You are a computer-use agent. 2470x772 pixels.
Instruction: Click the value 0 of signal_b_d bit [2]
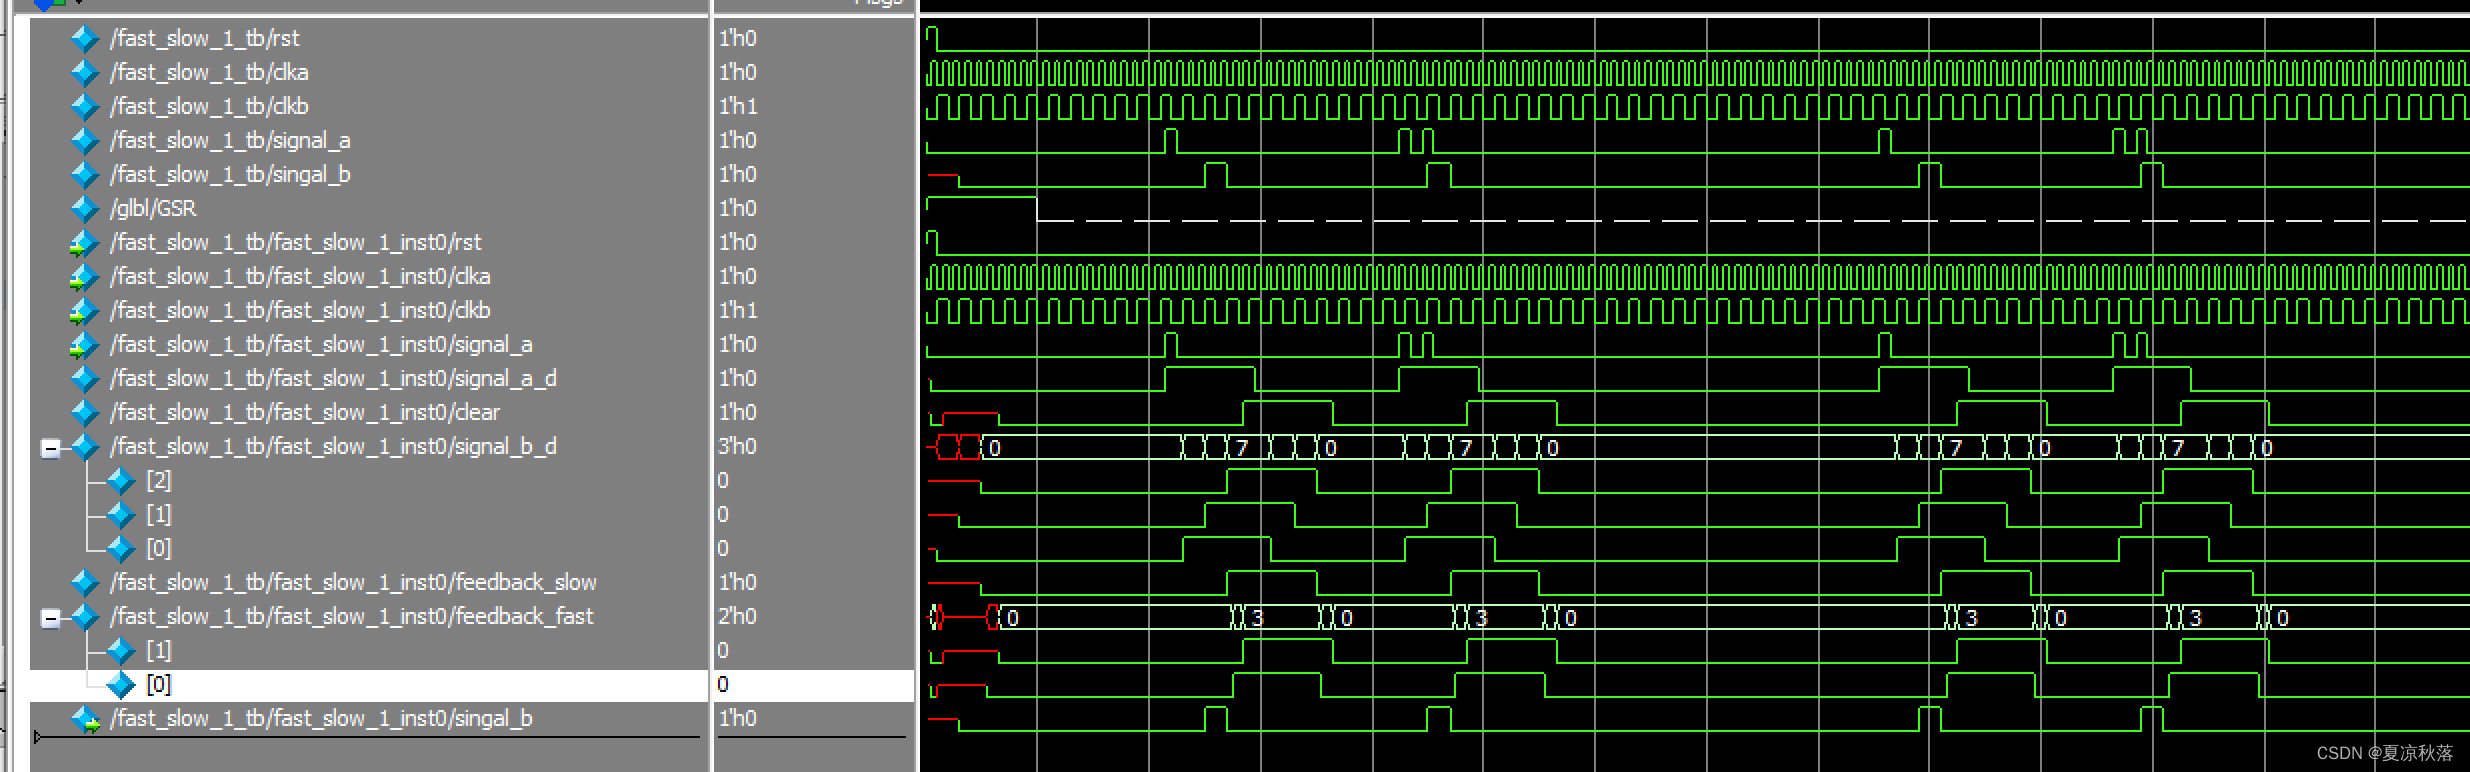click(723, 480)
